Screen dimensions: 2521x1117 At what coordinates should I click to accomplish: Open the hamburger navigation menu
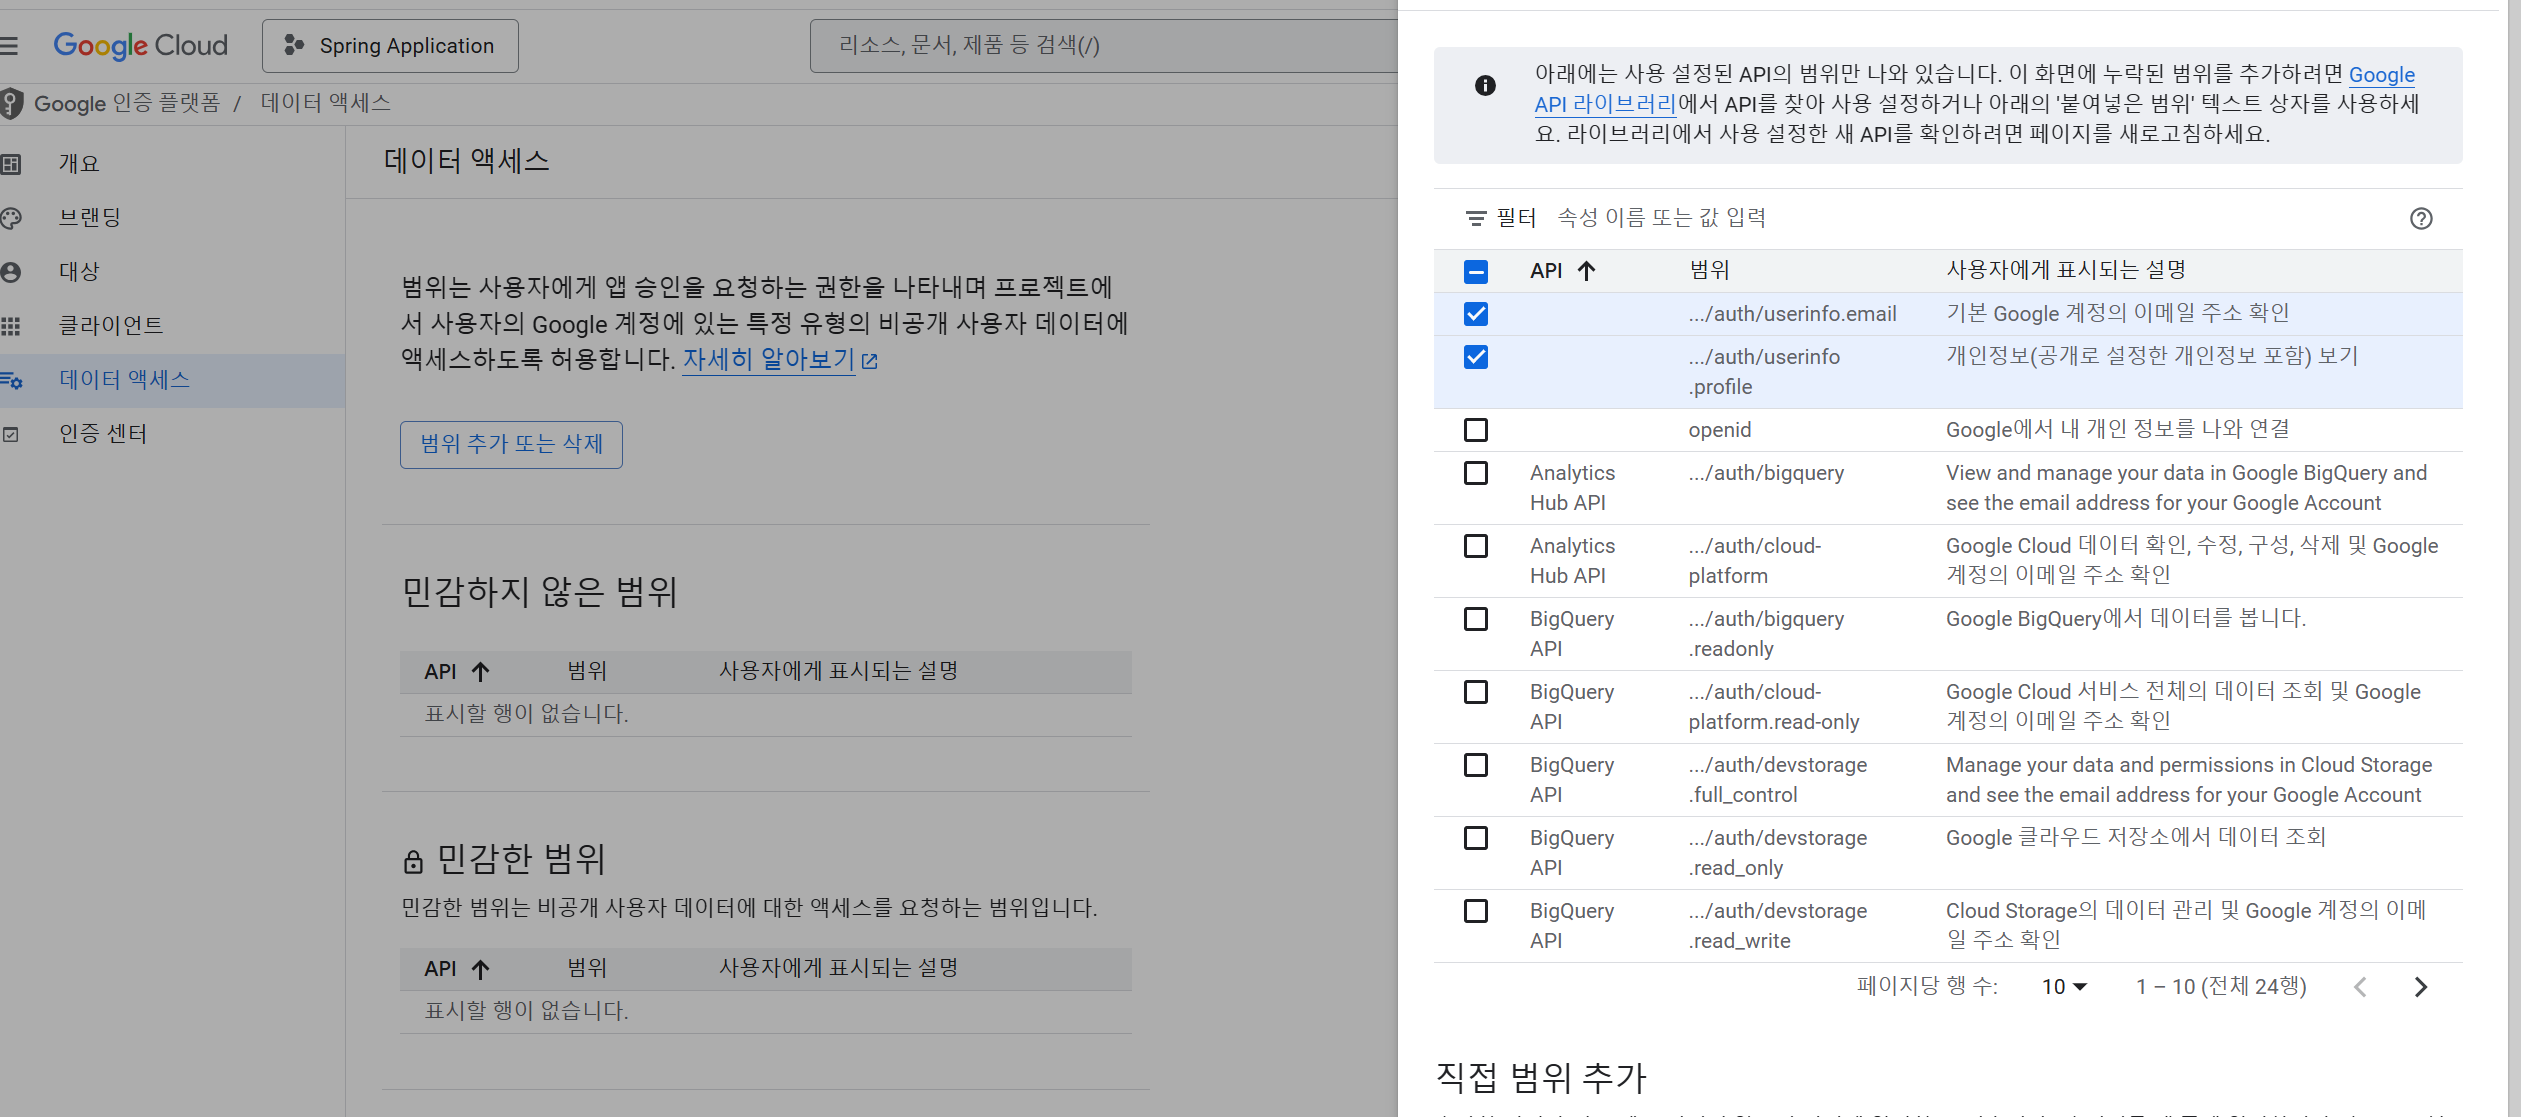[10, 45]
